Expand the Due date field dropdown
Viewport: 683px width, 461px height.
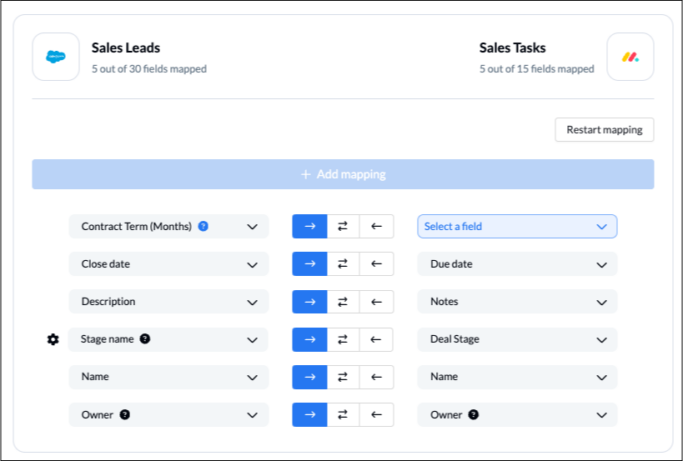[516, 264]
